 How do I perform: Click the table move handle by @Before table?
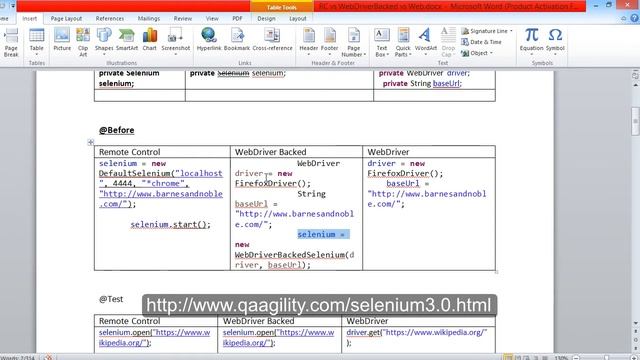(x=91, y=142)
